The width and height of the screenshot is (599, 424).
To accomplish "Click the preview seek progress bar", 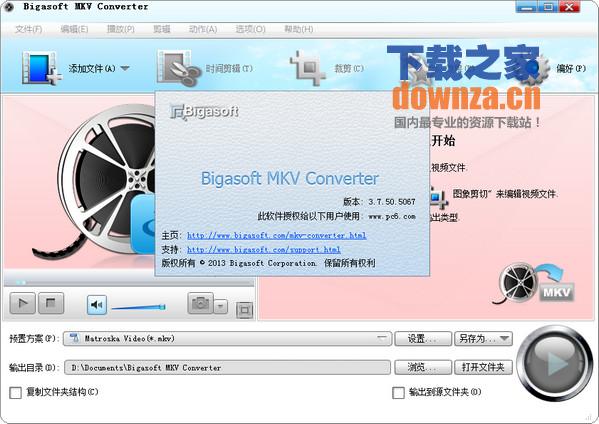I will click(x=129, y=282).
